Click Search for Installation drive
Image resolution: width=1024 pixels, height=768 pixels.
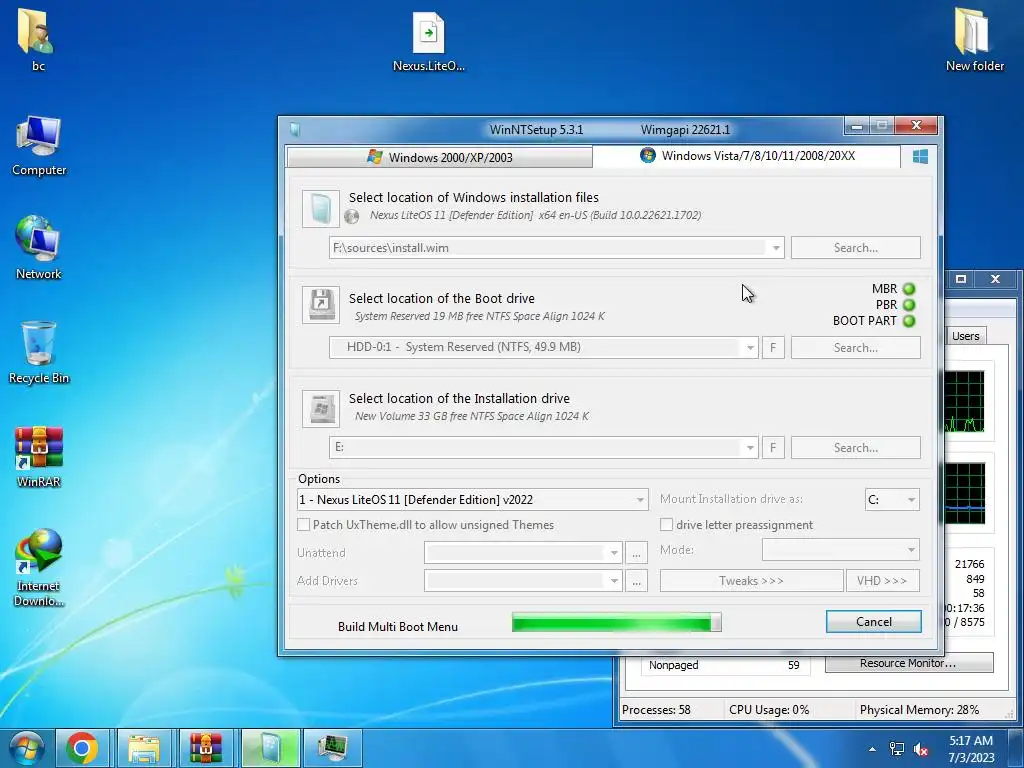(856, 447)
